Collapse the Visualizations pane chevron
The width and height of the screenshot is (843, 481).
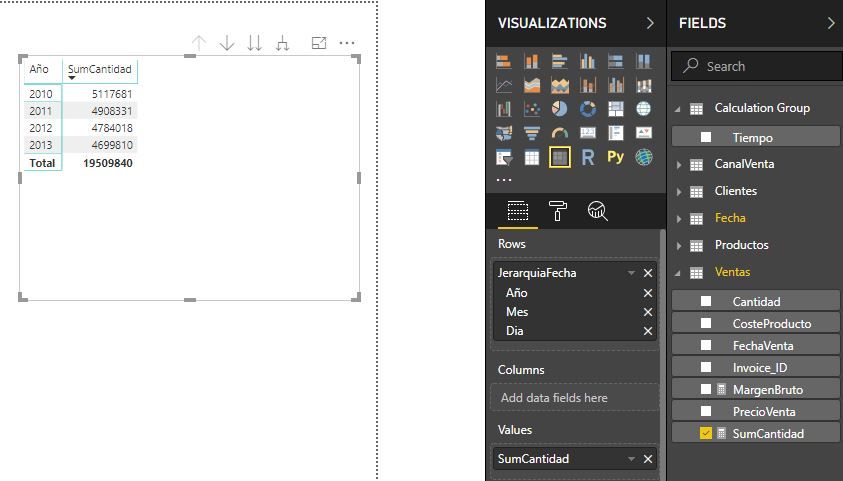point(650,23)
